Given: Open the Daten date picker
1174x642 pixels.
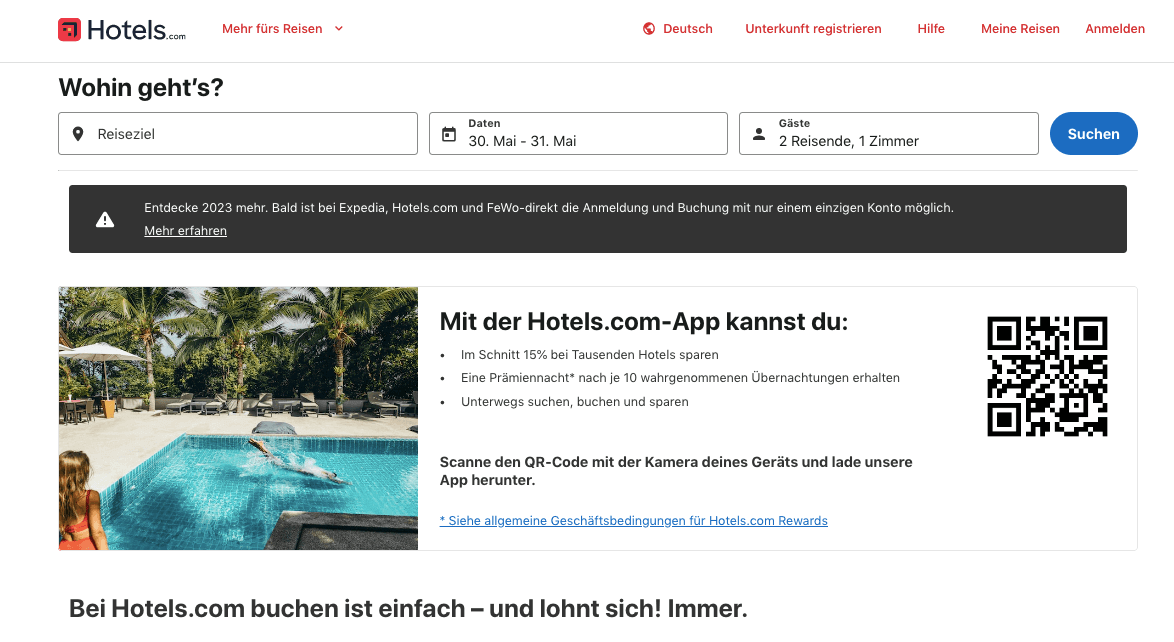Looking at the screenshot, I should [x=578, y=133].
